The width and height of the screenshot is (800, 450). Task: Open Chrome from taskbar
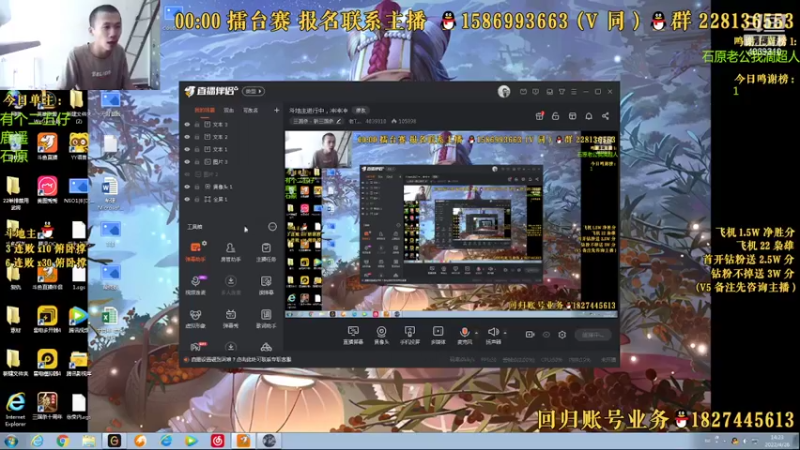coord(63,440)
